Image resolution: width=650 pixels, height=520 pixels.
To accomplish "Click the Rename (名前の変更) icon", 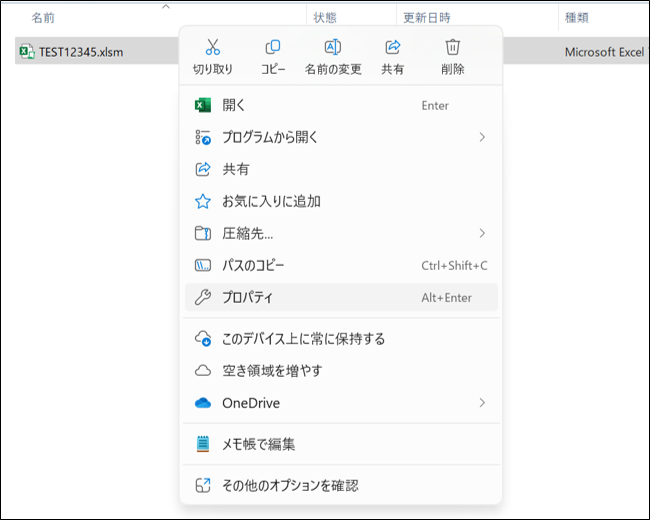I will coord(333,47).
